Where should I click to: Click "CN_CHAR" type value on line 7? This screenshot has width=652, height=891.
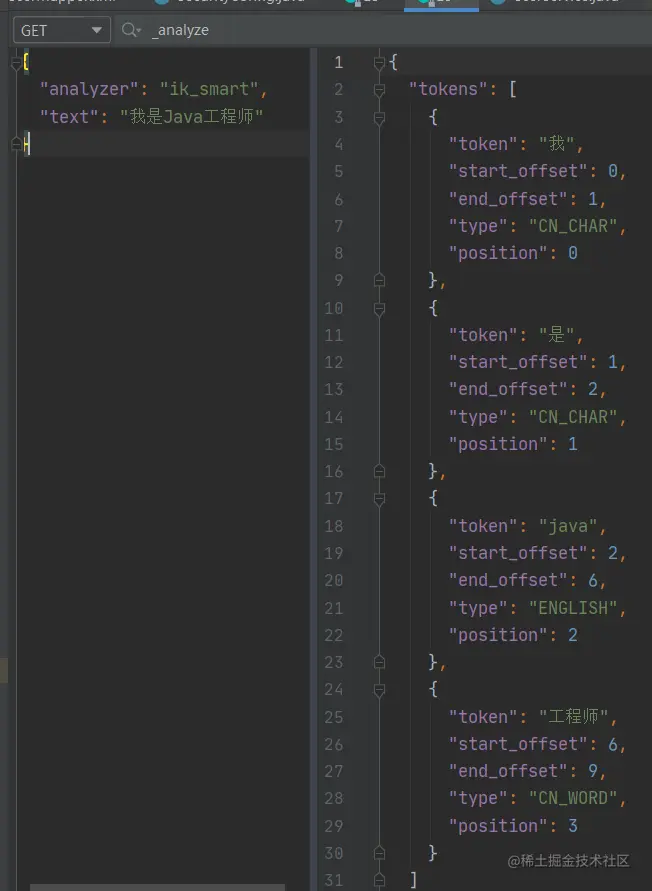573,226
